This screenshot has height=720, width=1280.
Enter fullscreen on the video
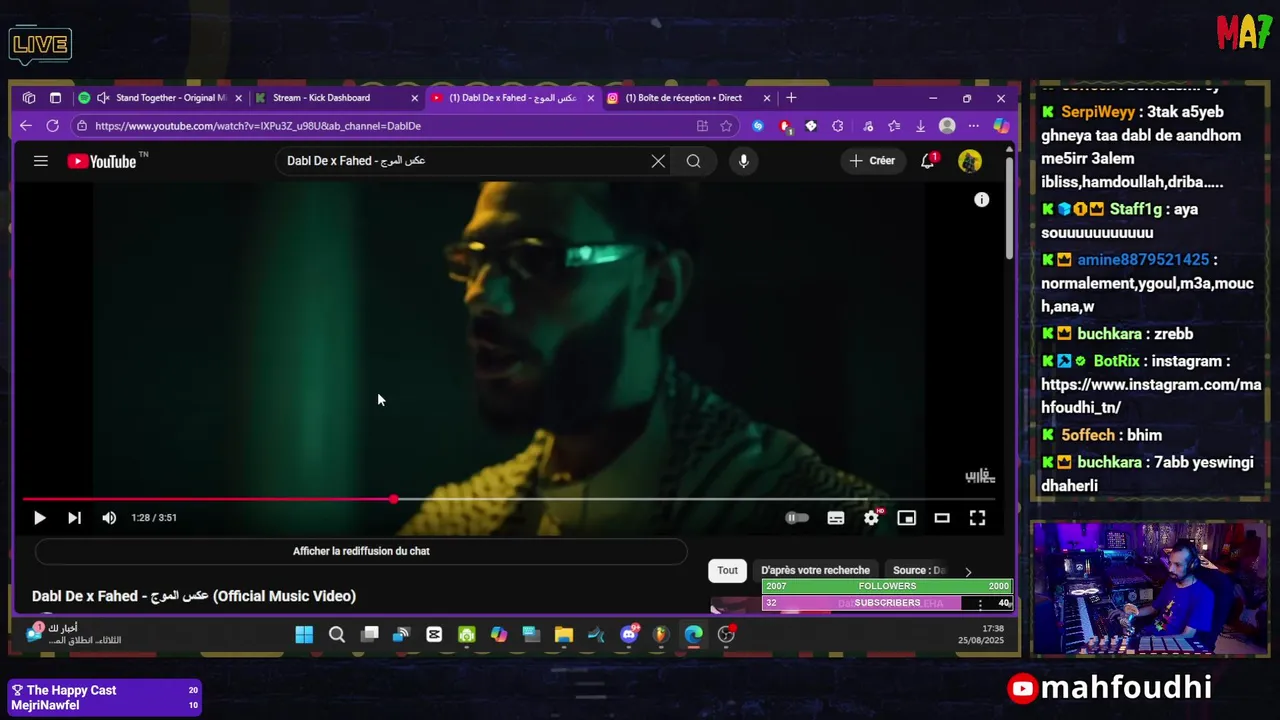coord(977,518)
